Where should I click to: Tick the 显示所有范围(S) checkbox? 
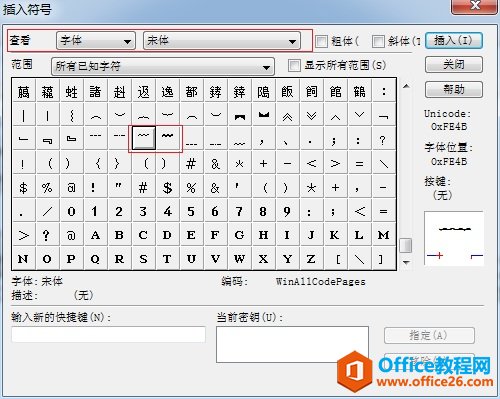coord(294,65)
